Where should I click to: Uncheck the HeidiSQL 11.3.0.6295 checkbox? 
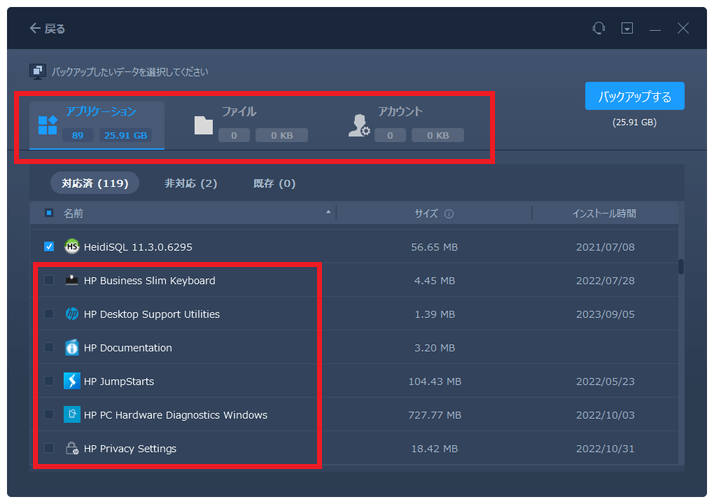click(x=49, y=247)
